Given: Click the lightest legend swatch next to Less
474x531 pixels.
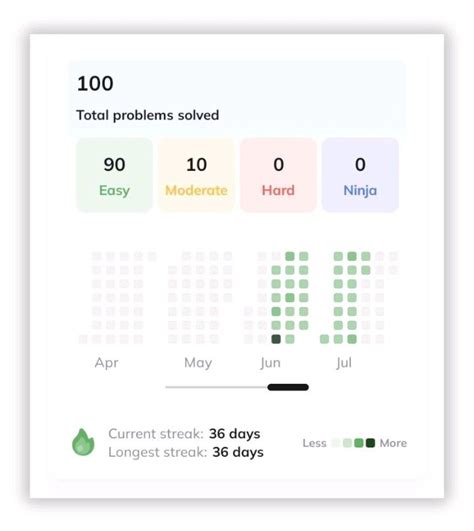Looking at the screenshot, I should [336, 443].
